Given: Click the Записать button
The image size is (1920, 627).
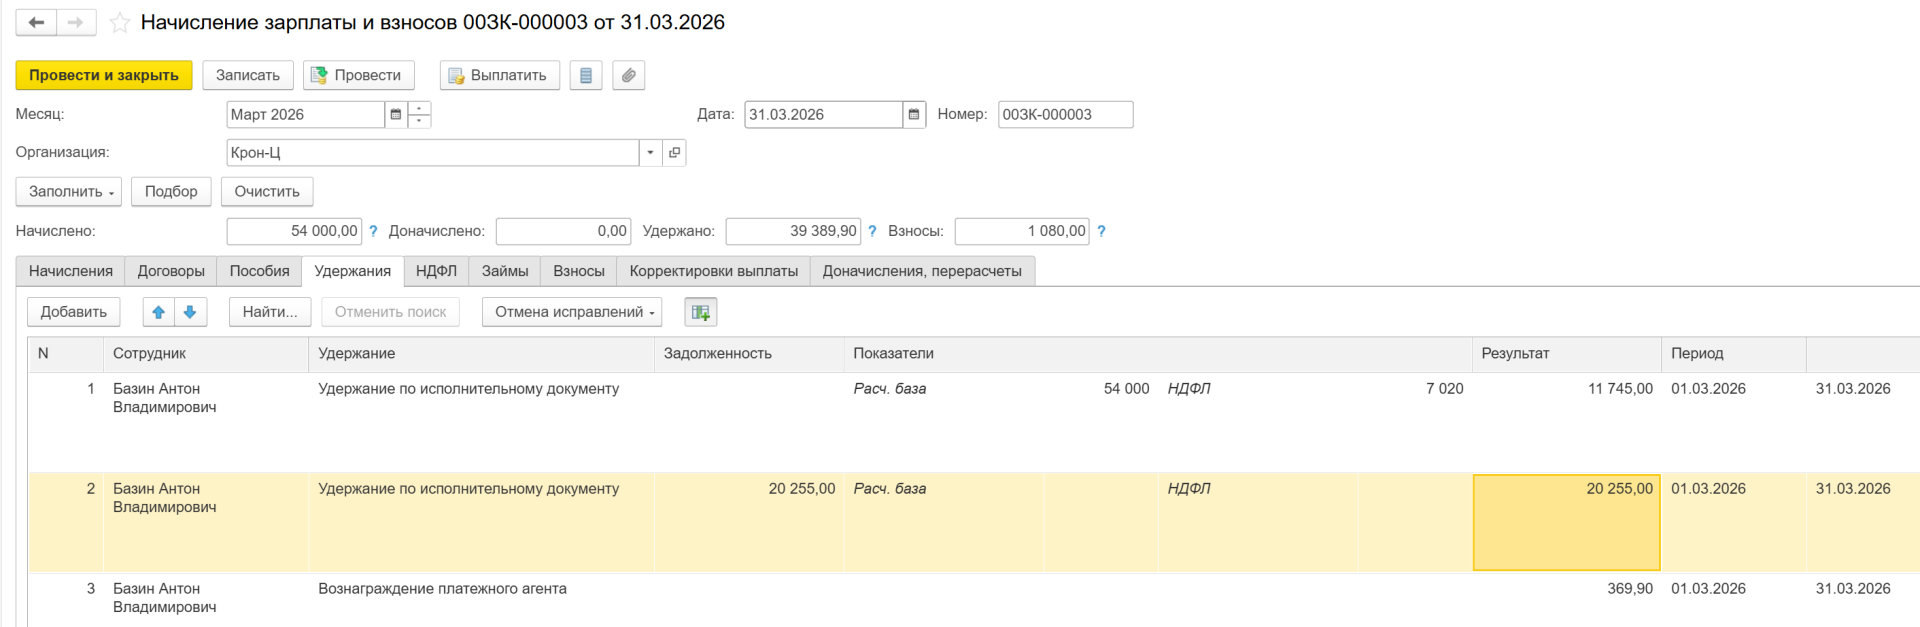Looking at the screenshot, I should pos(248,75).
